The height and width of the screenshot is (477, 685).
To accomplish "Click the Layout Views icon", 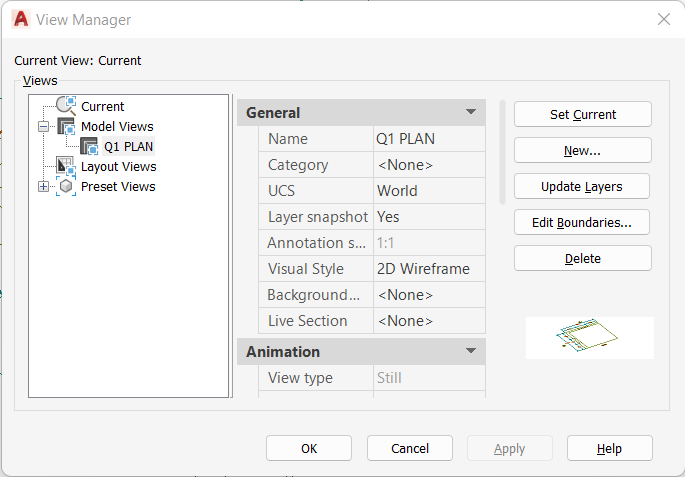I will click(66, 166).
